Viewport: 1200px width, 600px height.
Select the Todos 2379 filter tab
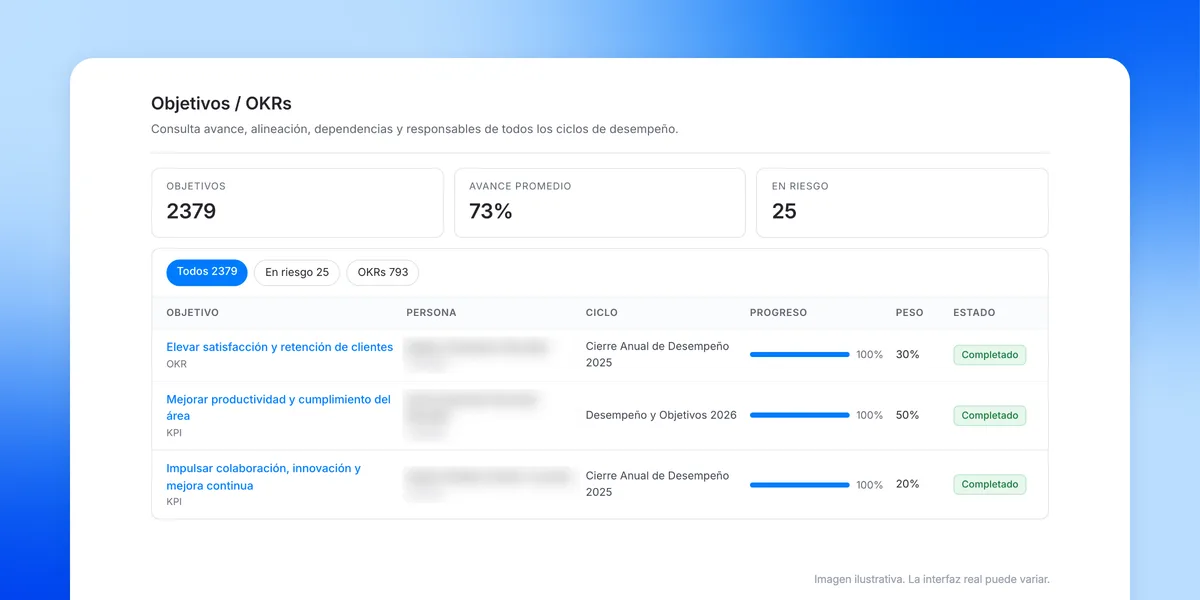click(x=207, y=272)
